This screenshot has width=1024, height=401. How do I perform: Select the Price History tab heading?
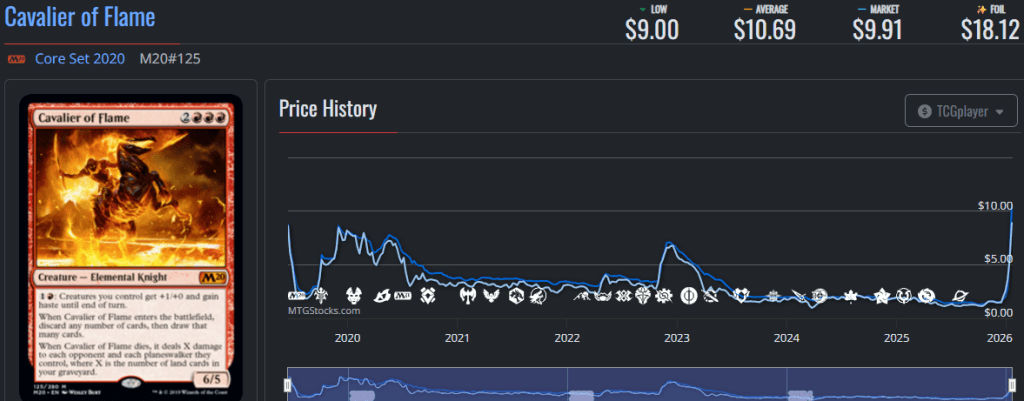tap(327, 109)
